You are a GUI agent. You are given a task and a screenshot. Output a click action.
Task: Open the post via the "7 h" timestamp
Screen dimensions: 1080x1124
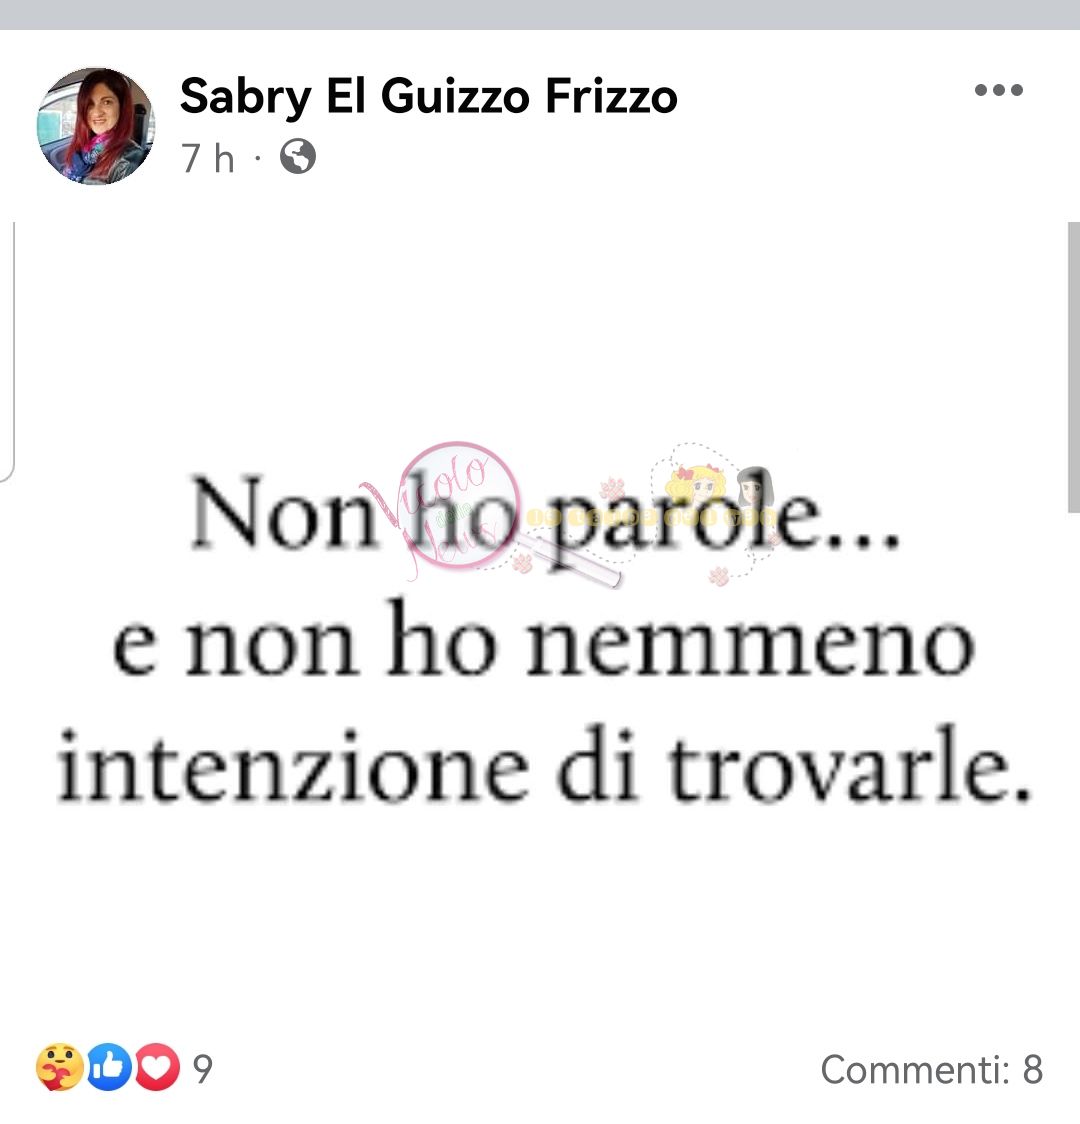click(208, 158)
